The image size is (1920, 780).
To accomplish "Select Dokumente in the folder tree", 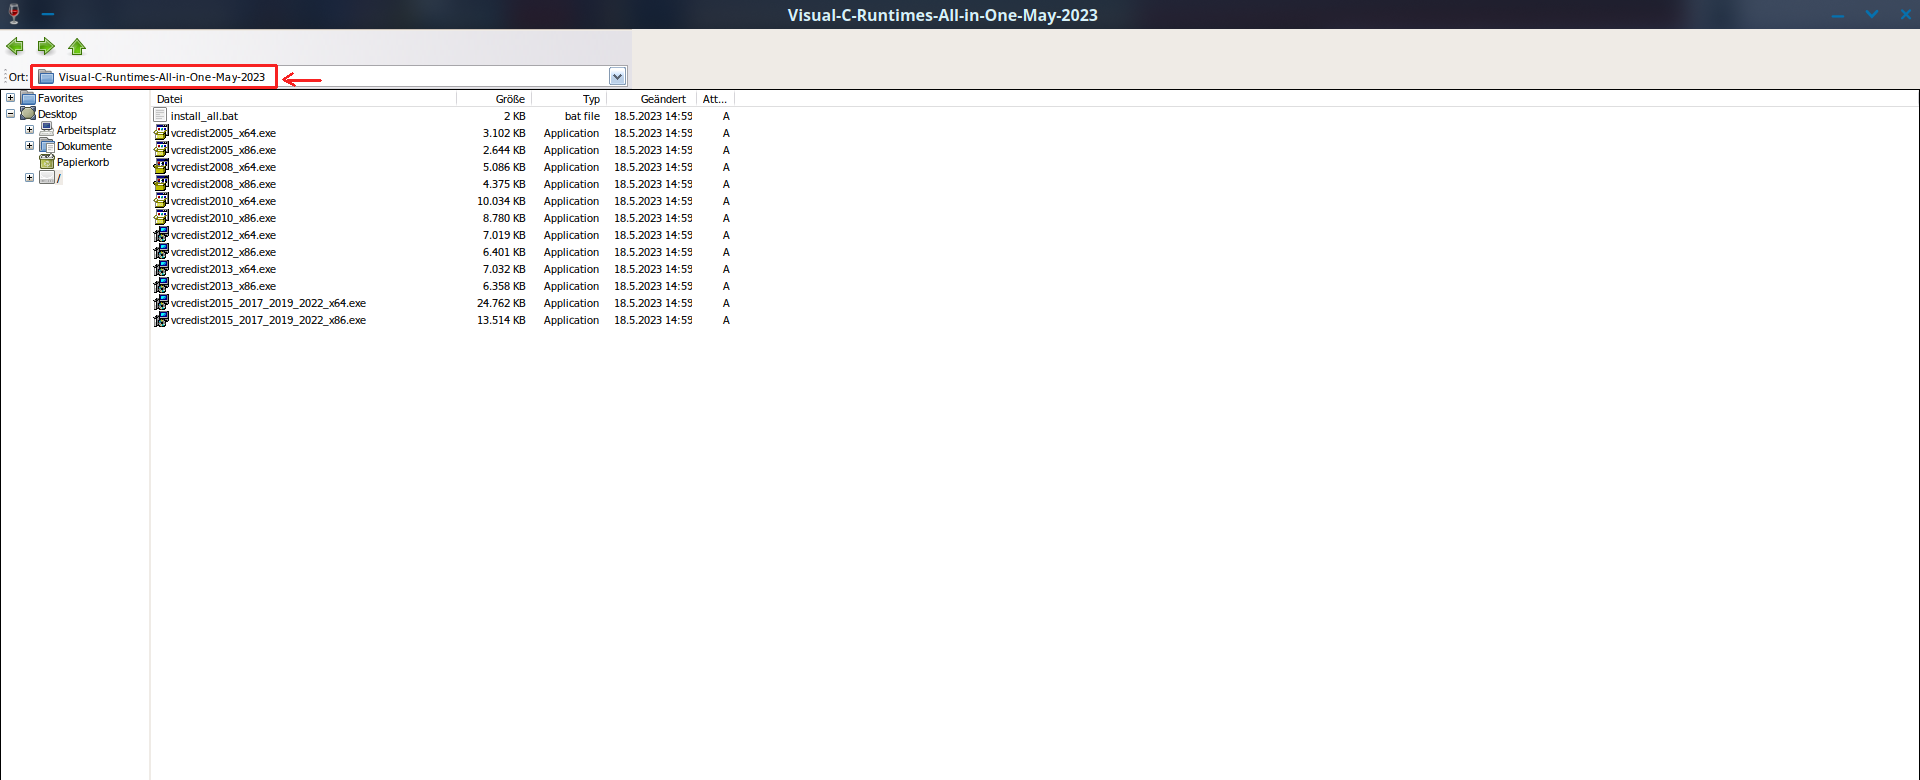I will (84, 146).
